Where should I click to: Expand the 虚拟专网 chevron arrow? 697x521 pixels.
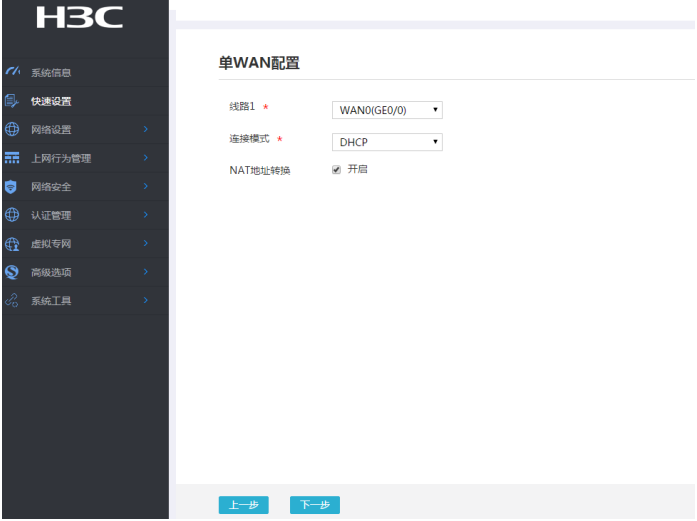[x=146, y=243]
